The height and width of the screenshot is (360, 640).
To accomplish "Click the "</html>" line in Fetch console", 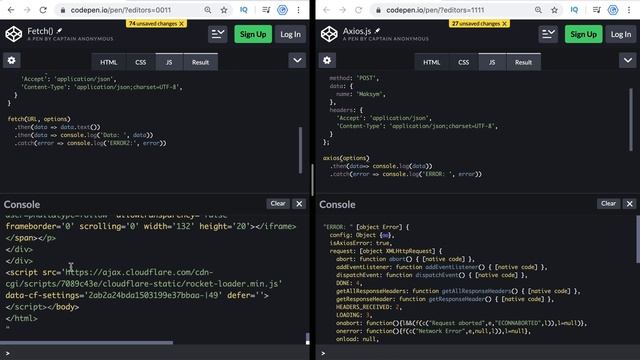I will click(22, 318).
